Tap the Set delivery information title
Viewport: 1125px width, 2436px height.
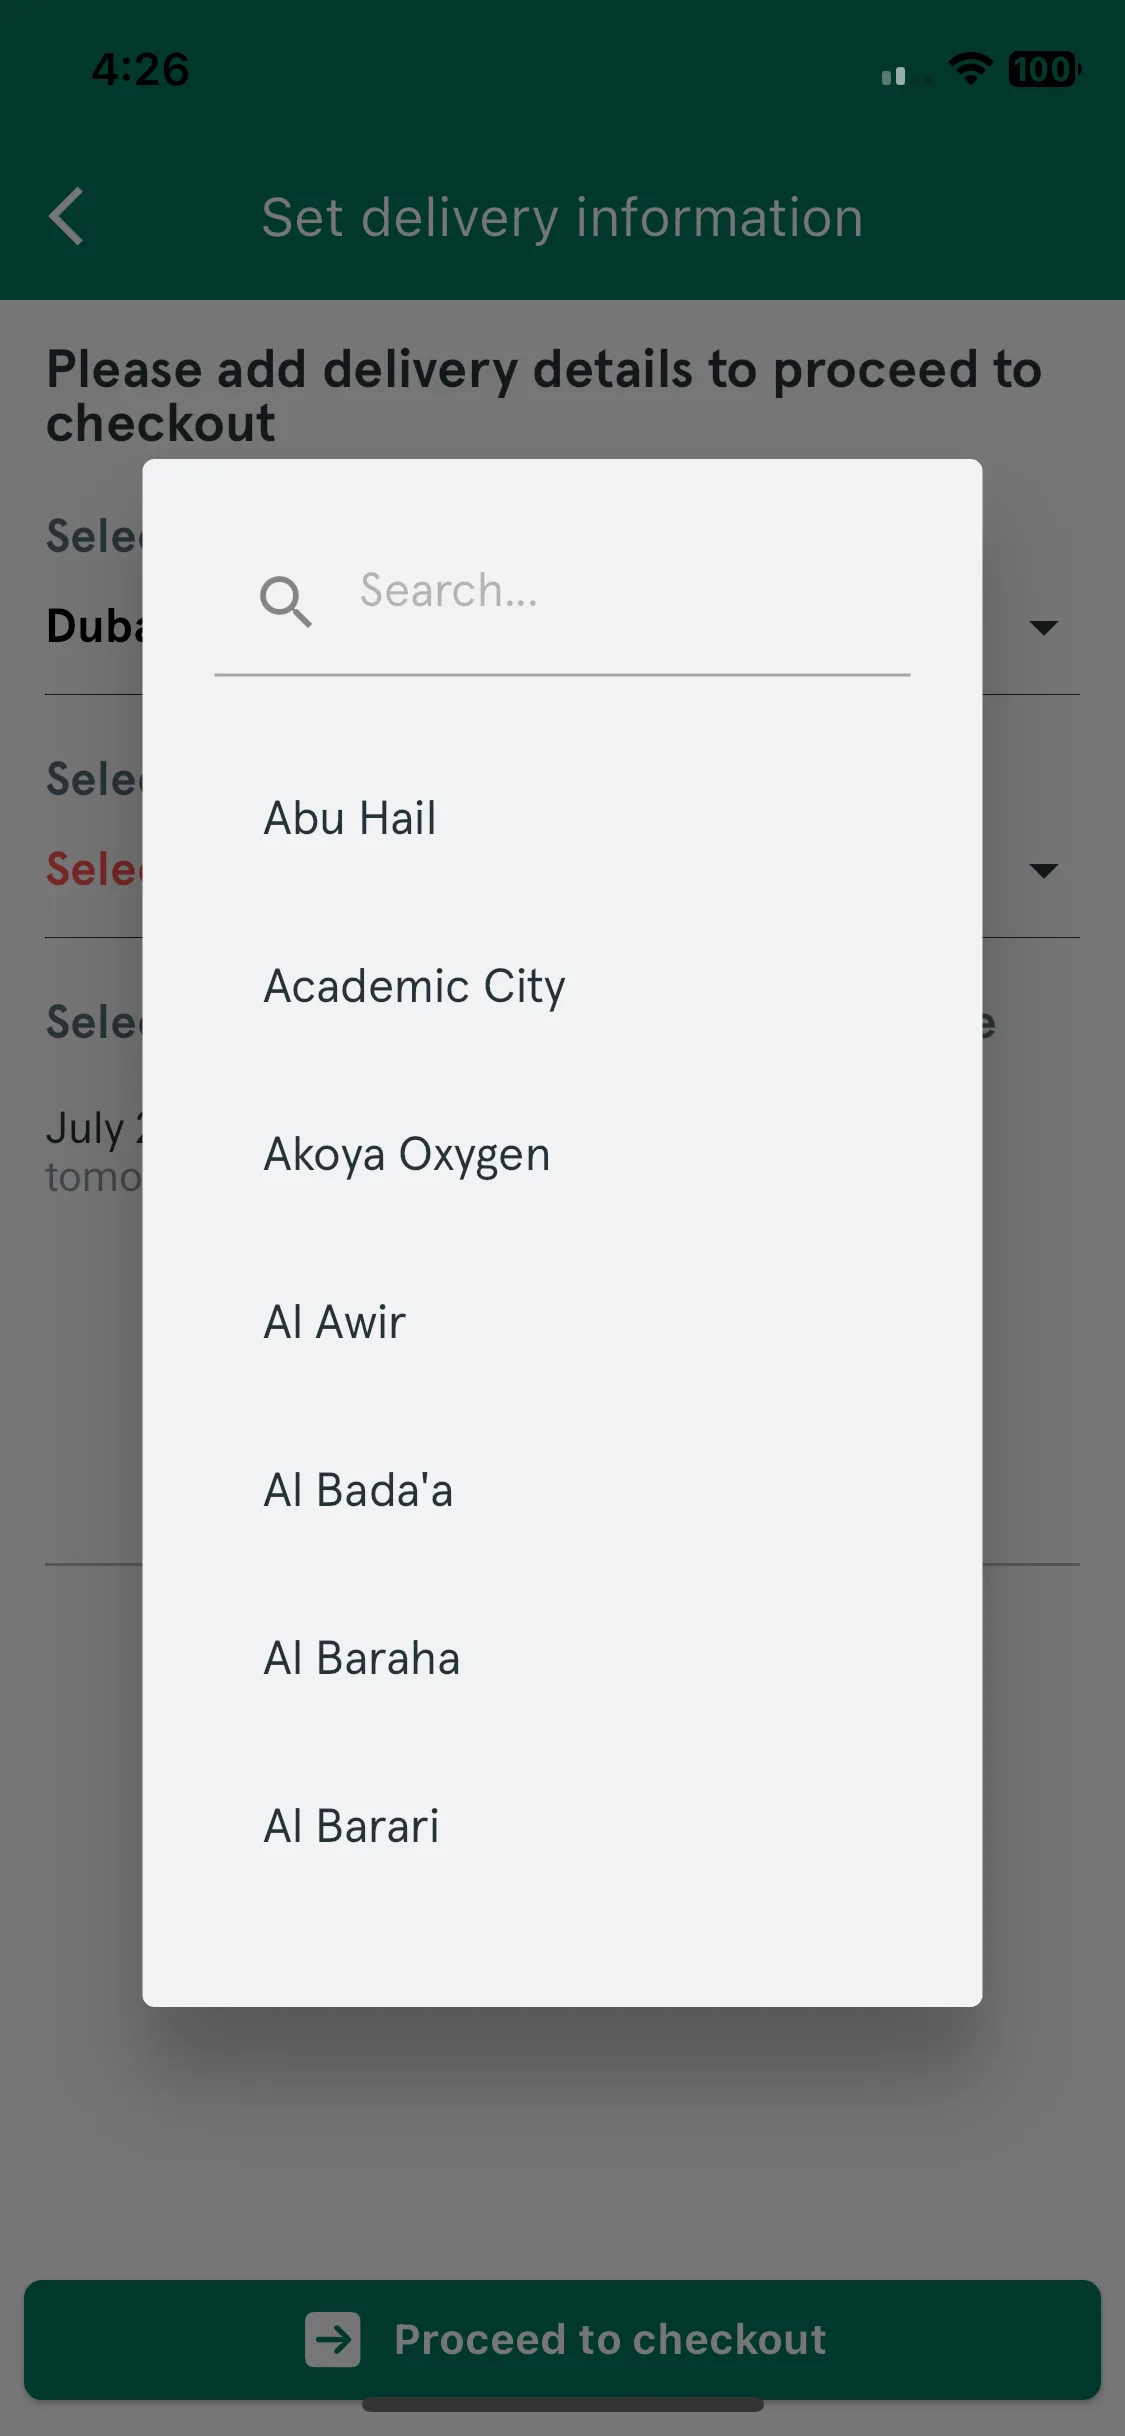point(562,217)
